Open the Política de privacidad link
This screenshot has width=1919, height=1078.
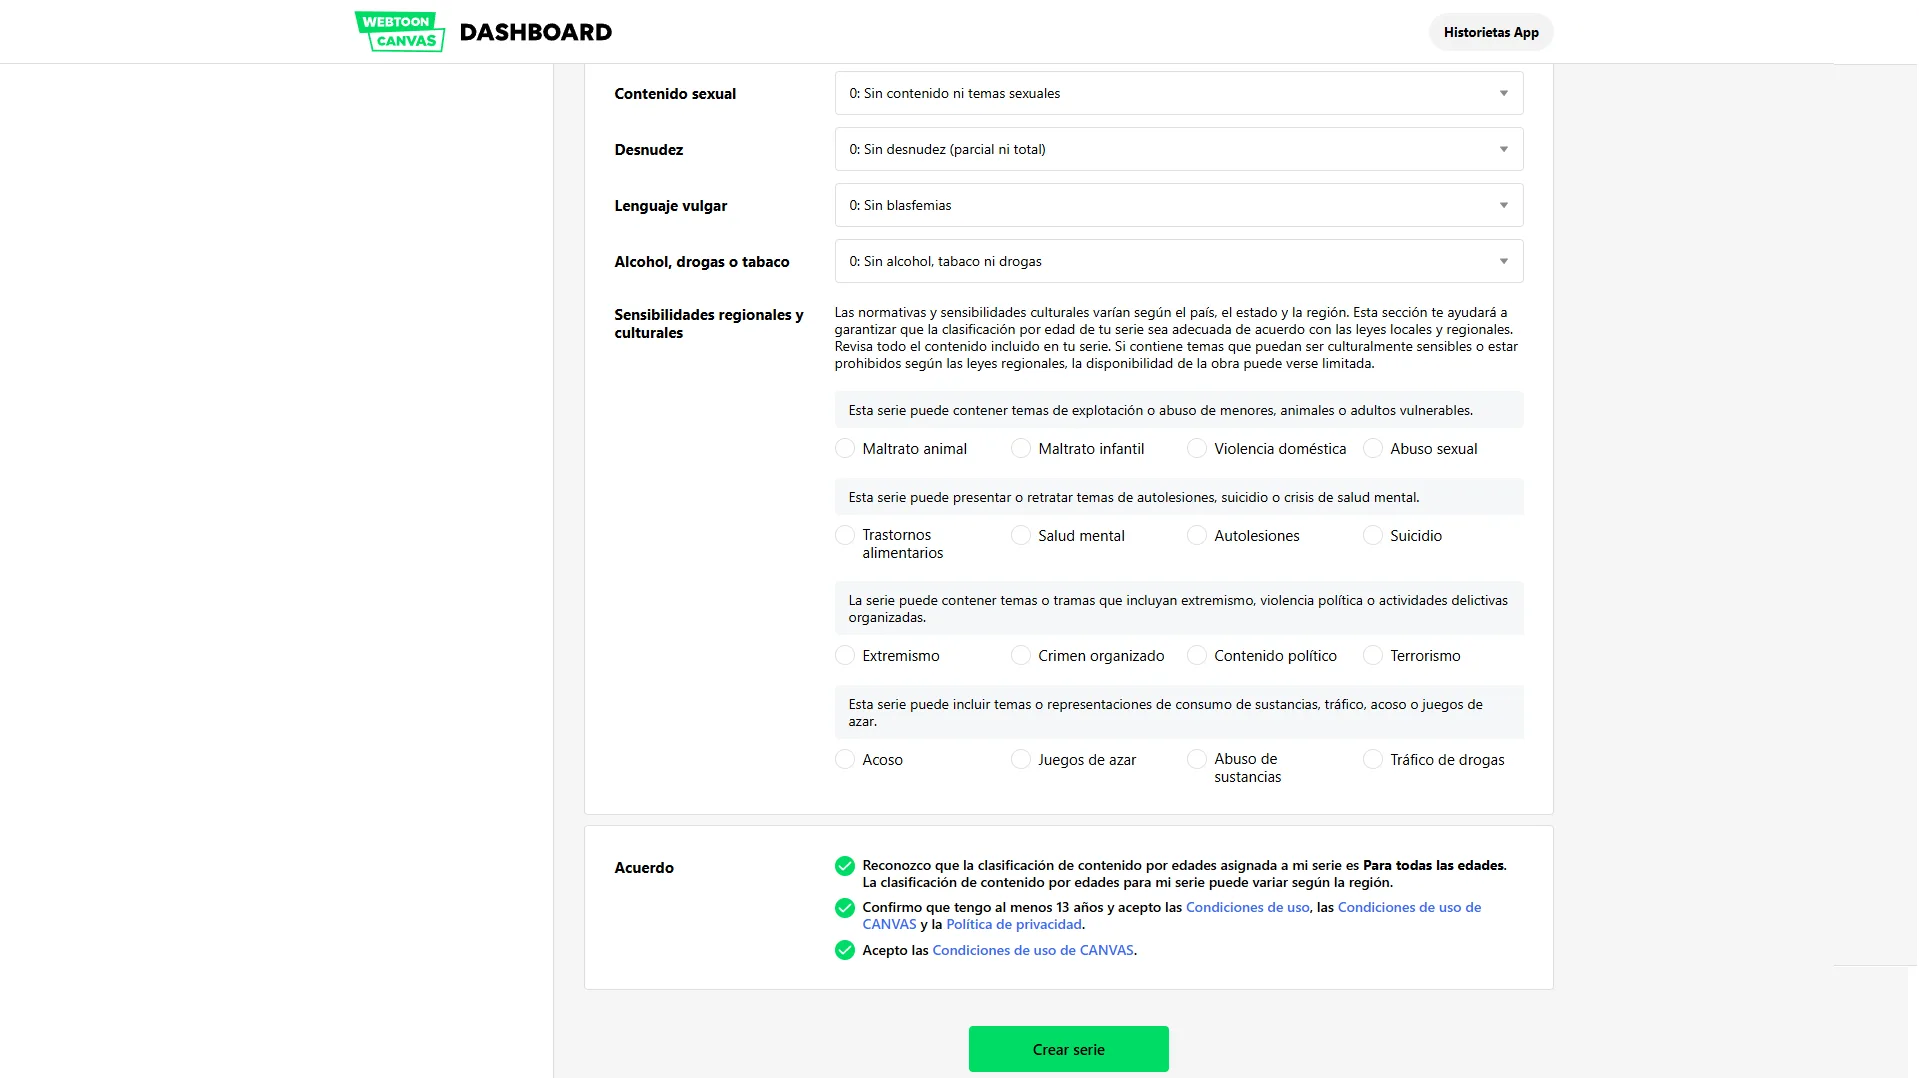pos(1014,925)
